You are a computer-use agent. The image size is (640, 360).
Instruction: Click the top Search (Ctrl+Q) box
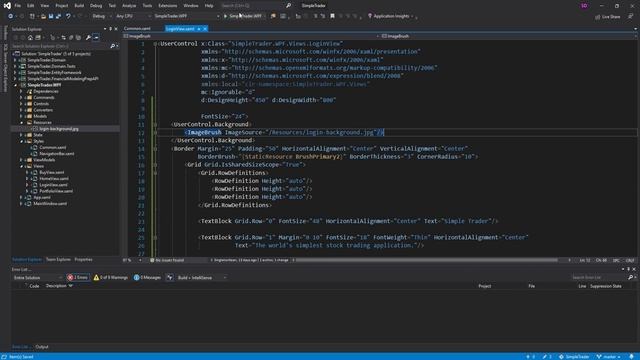pos(251,6)
